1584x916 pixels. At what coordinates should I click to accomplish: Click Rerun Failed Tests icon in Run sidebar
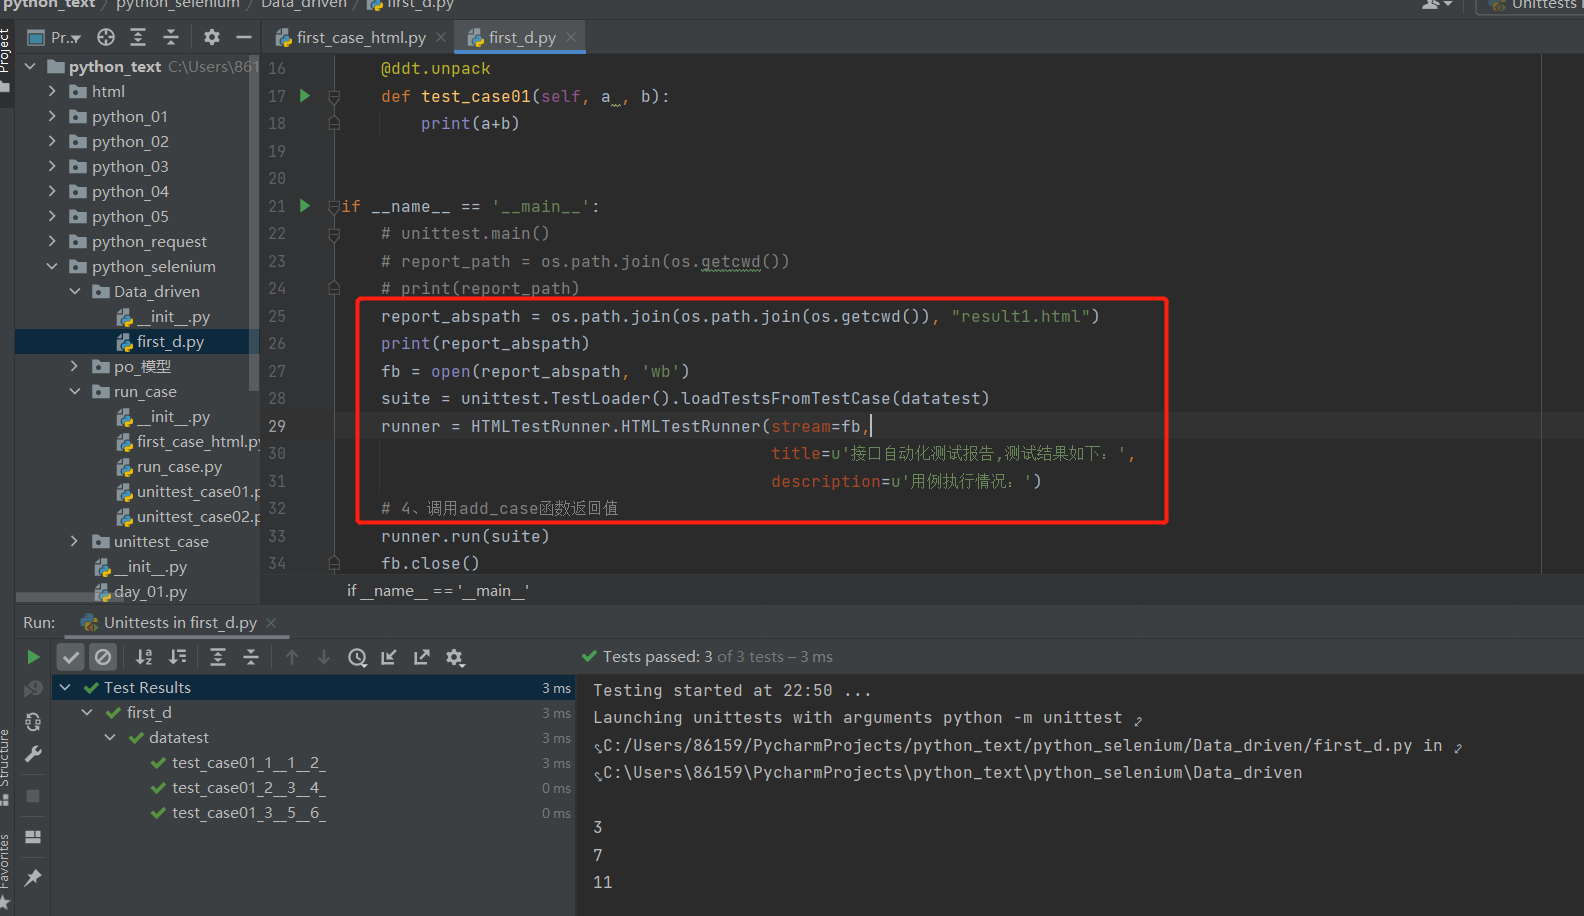(33, 689)
